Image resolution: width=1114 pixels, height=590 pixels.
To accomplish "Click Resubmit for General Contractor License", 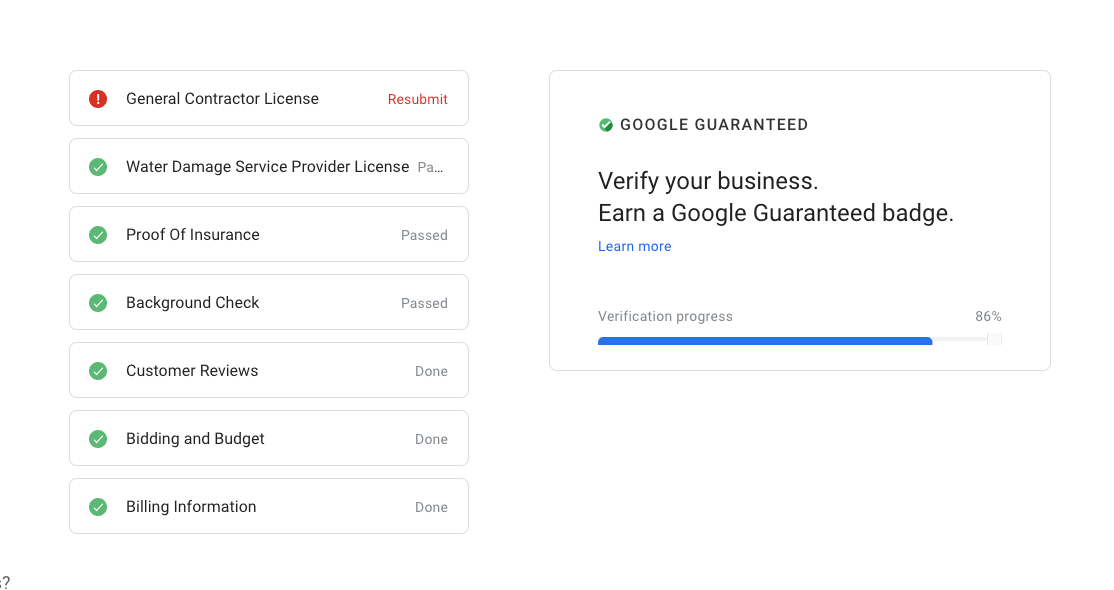I will 418,100.
